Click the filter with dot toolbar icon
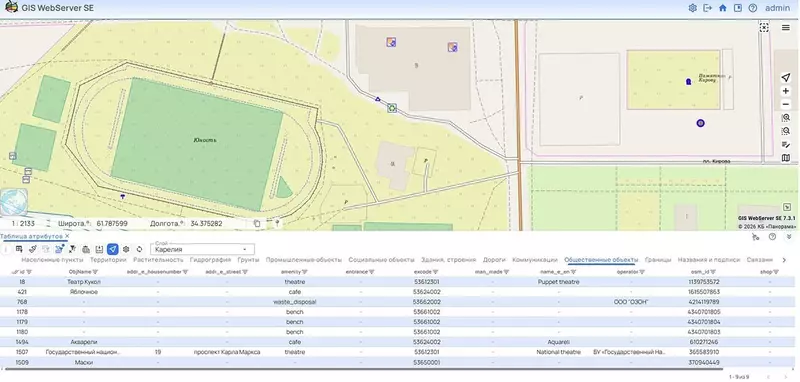The width and height of the screenshot is (800, 382). coord(59,249)
